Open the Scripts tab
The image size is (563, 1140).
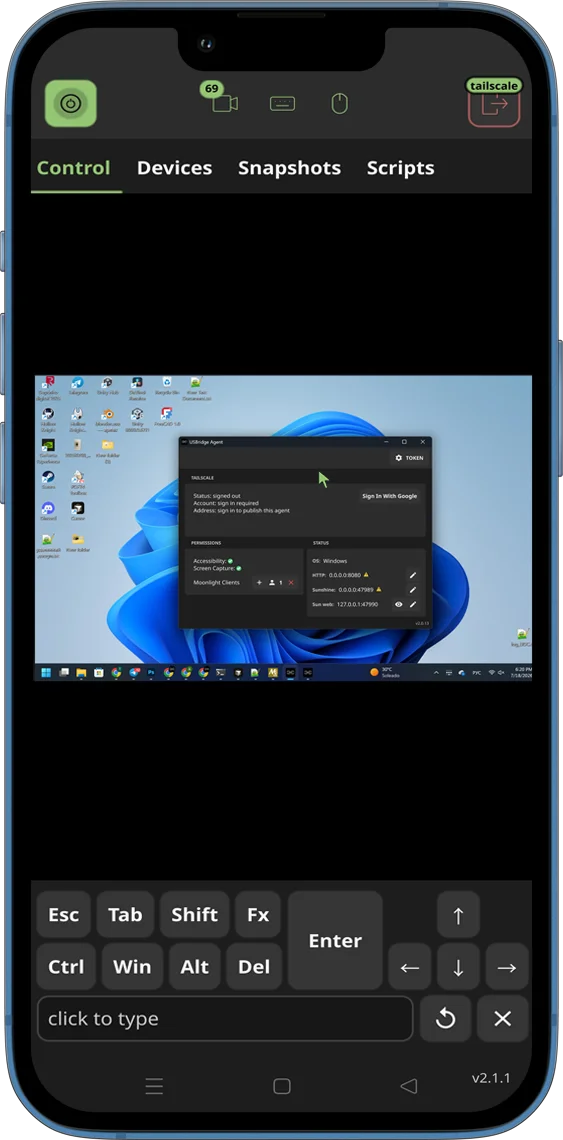400,168
